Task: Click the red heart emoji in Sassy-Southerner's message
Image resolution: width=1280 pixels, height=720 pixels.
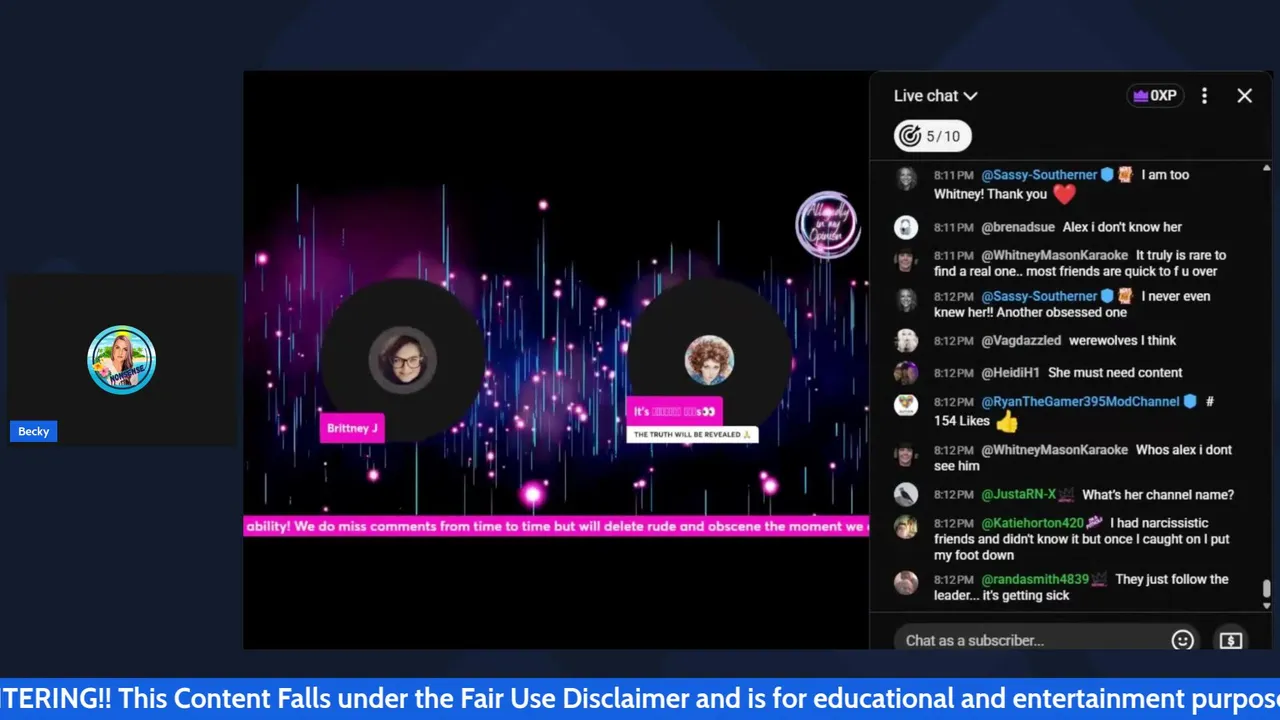Action: click(1064, 194)
